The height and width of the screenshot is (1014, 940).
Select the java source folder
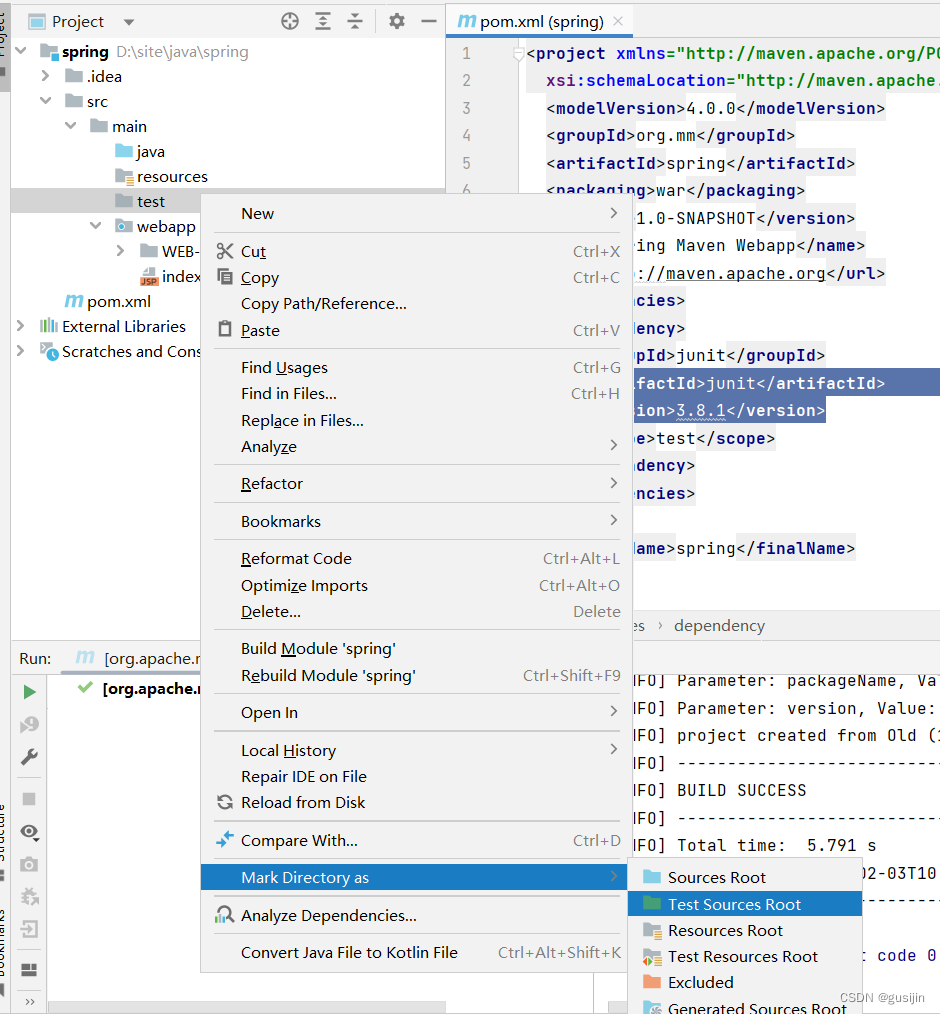pos(140,151)
